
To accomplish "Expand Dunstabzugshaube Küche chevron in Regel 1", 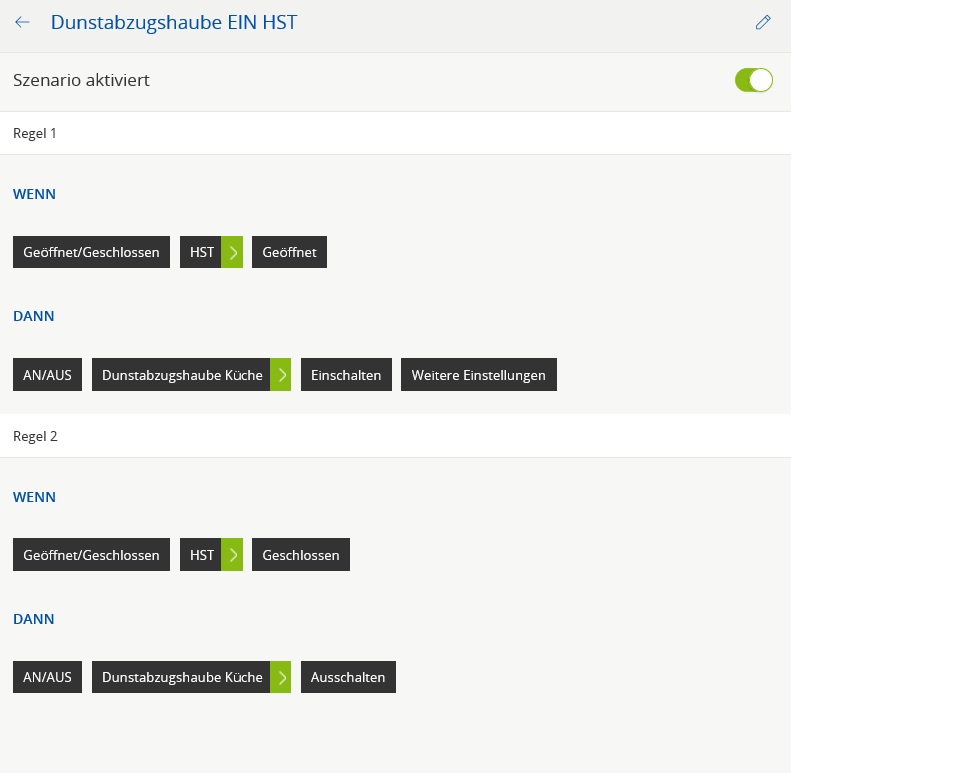I will click(x=281, y=375).
